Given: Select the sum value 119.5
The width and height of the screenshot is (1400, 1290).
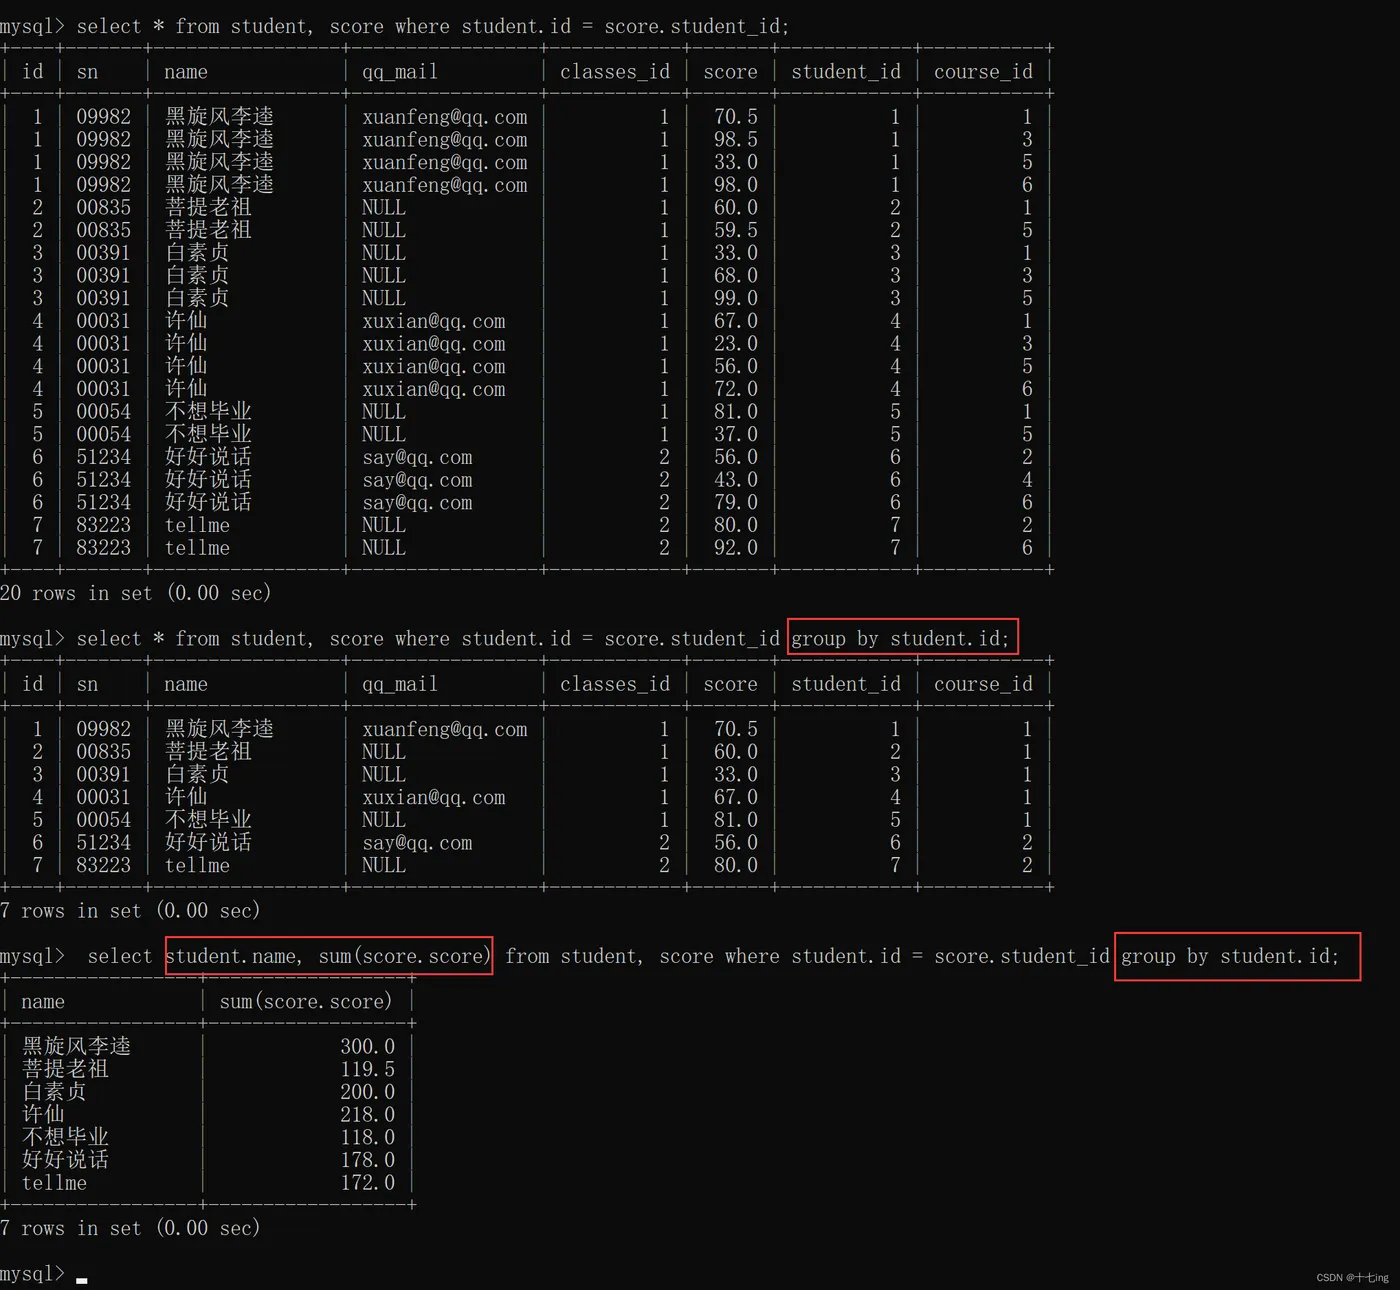Looking at the screenshot, I should pyautogui.click(x=367, y=1070).
